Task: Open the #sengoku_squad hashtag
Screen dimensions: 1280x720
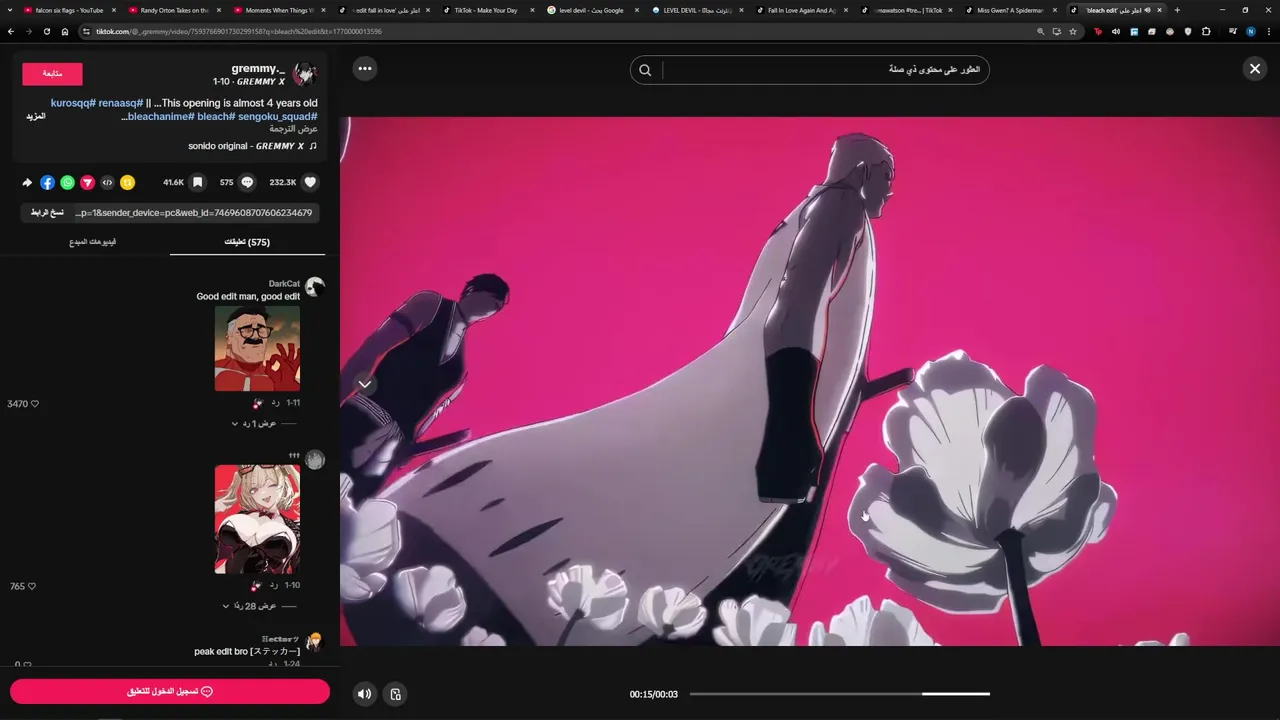Action: tap(278, 116)
